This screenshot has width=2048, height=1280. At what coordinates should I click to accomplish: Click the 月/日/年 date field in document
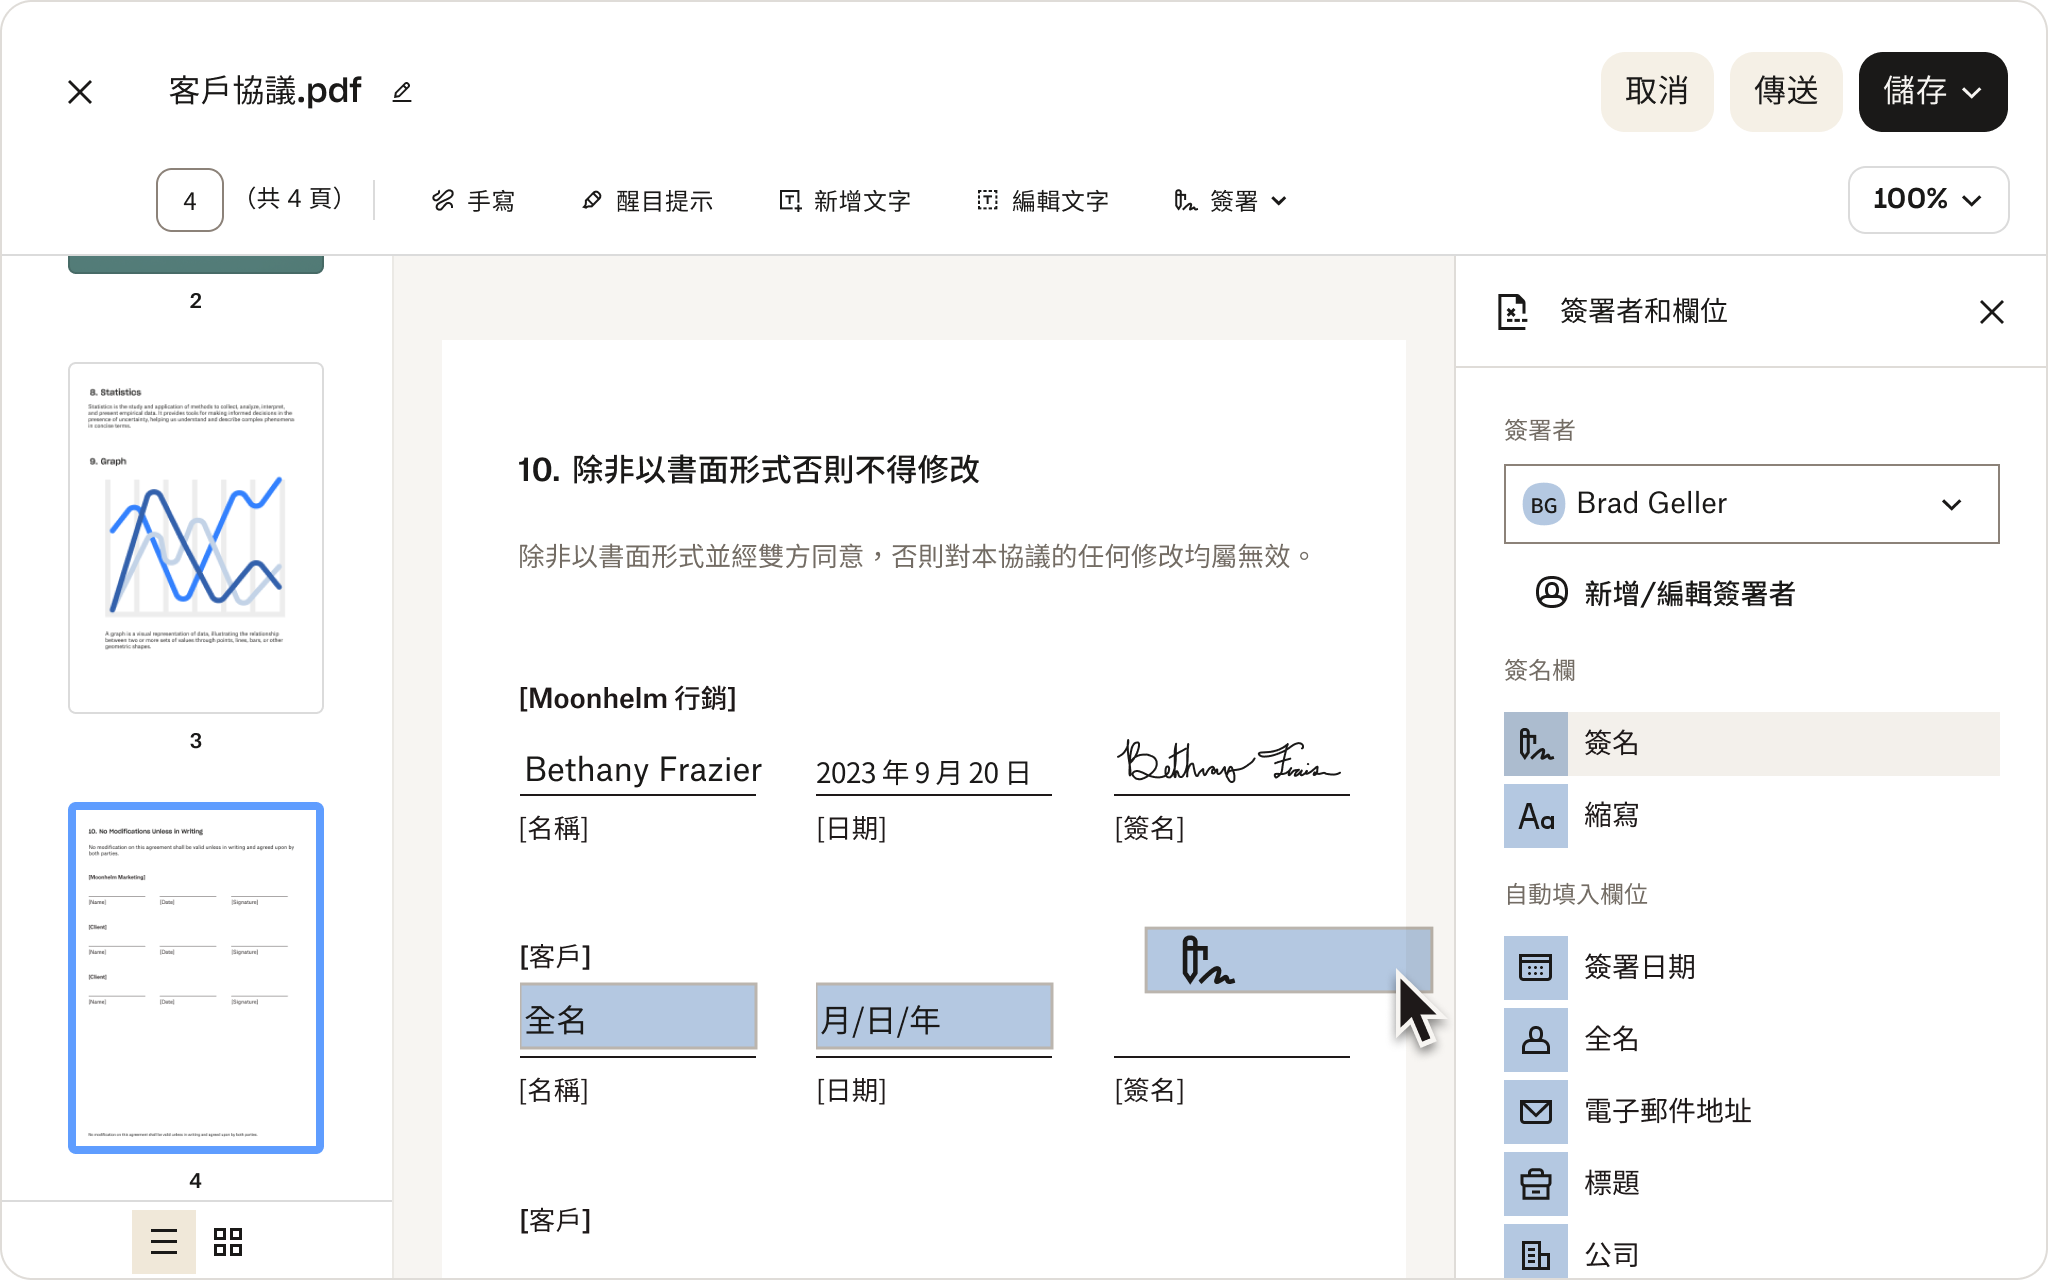pyautogui.click(x=934, y=1017)
